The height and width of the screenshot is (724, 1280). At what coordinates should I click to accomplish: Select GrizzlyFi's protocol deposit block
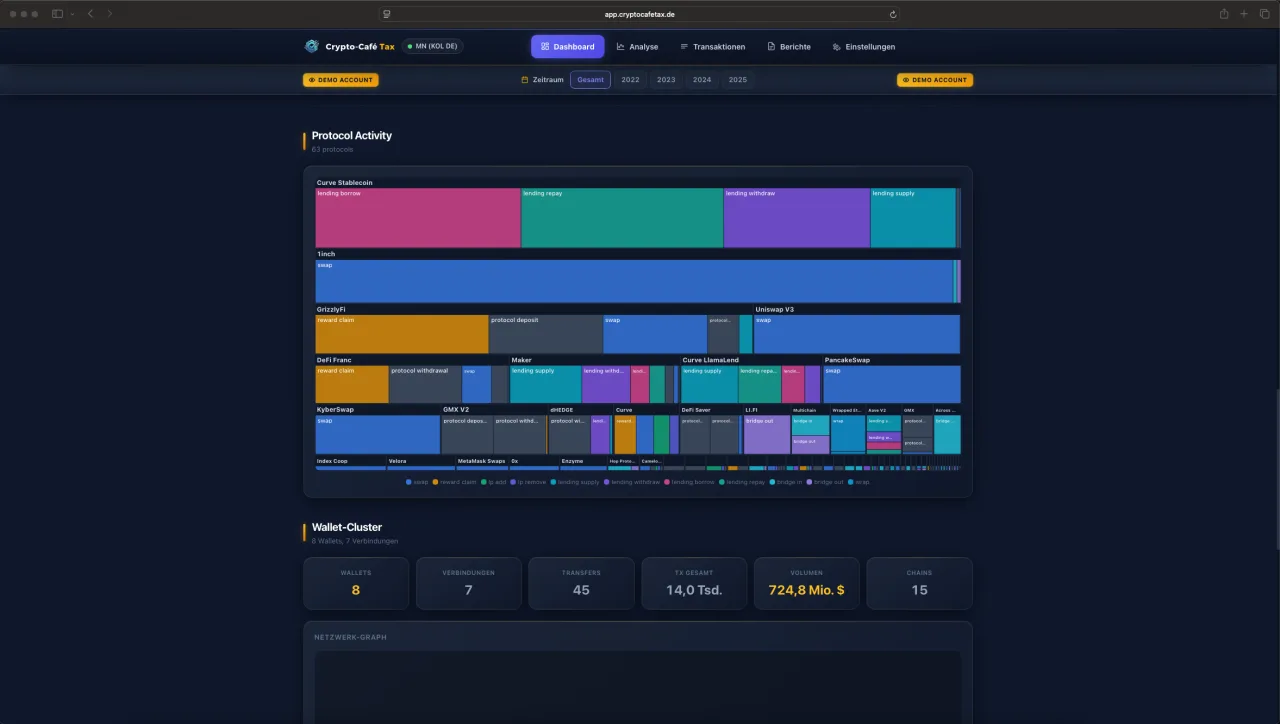point(546,334)
